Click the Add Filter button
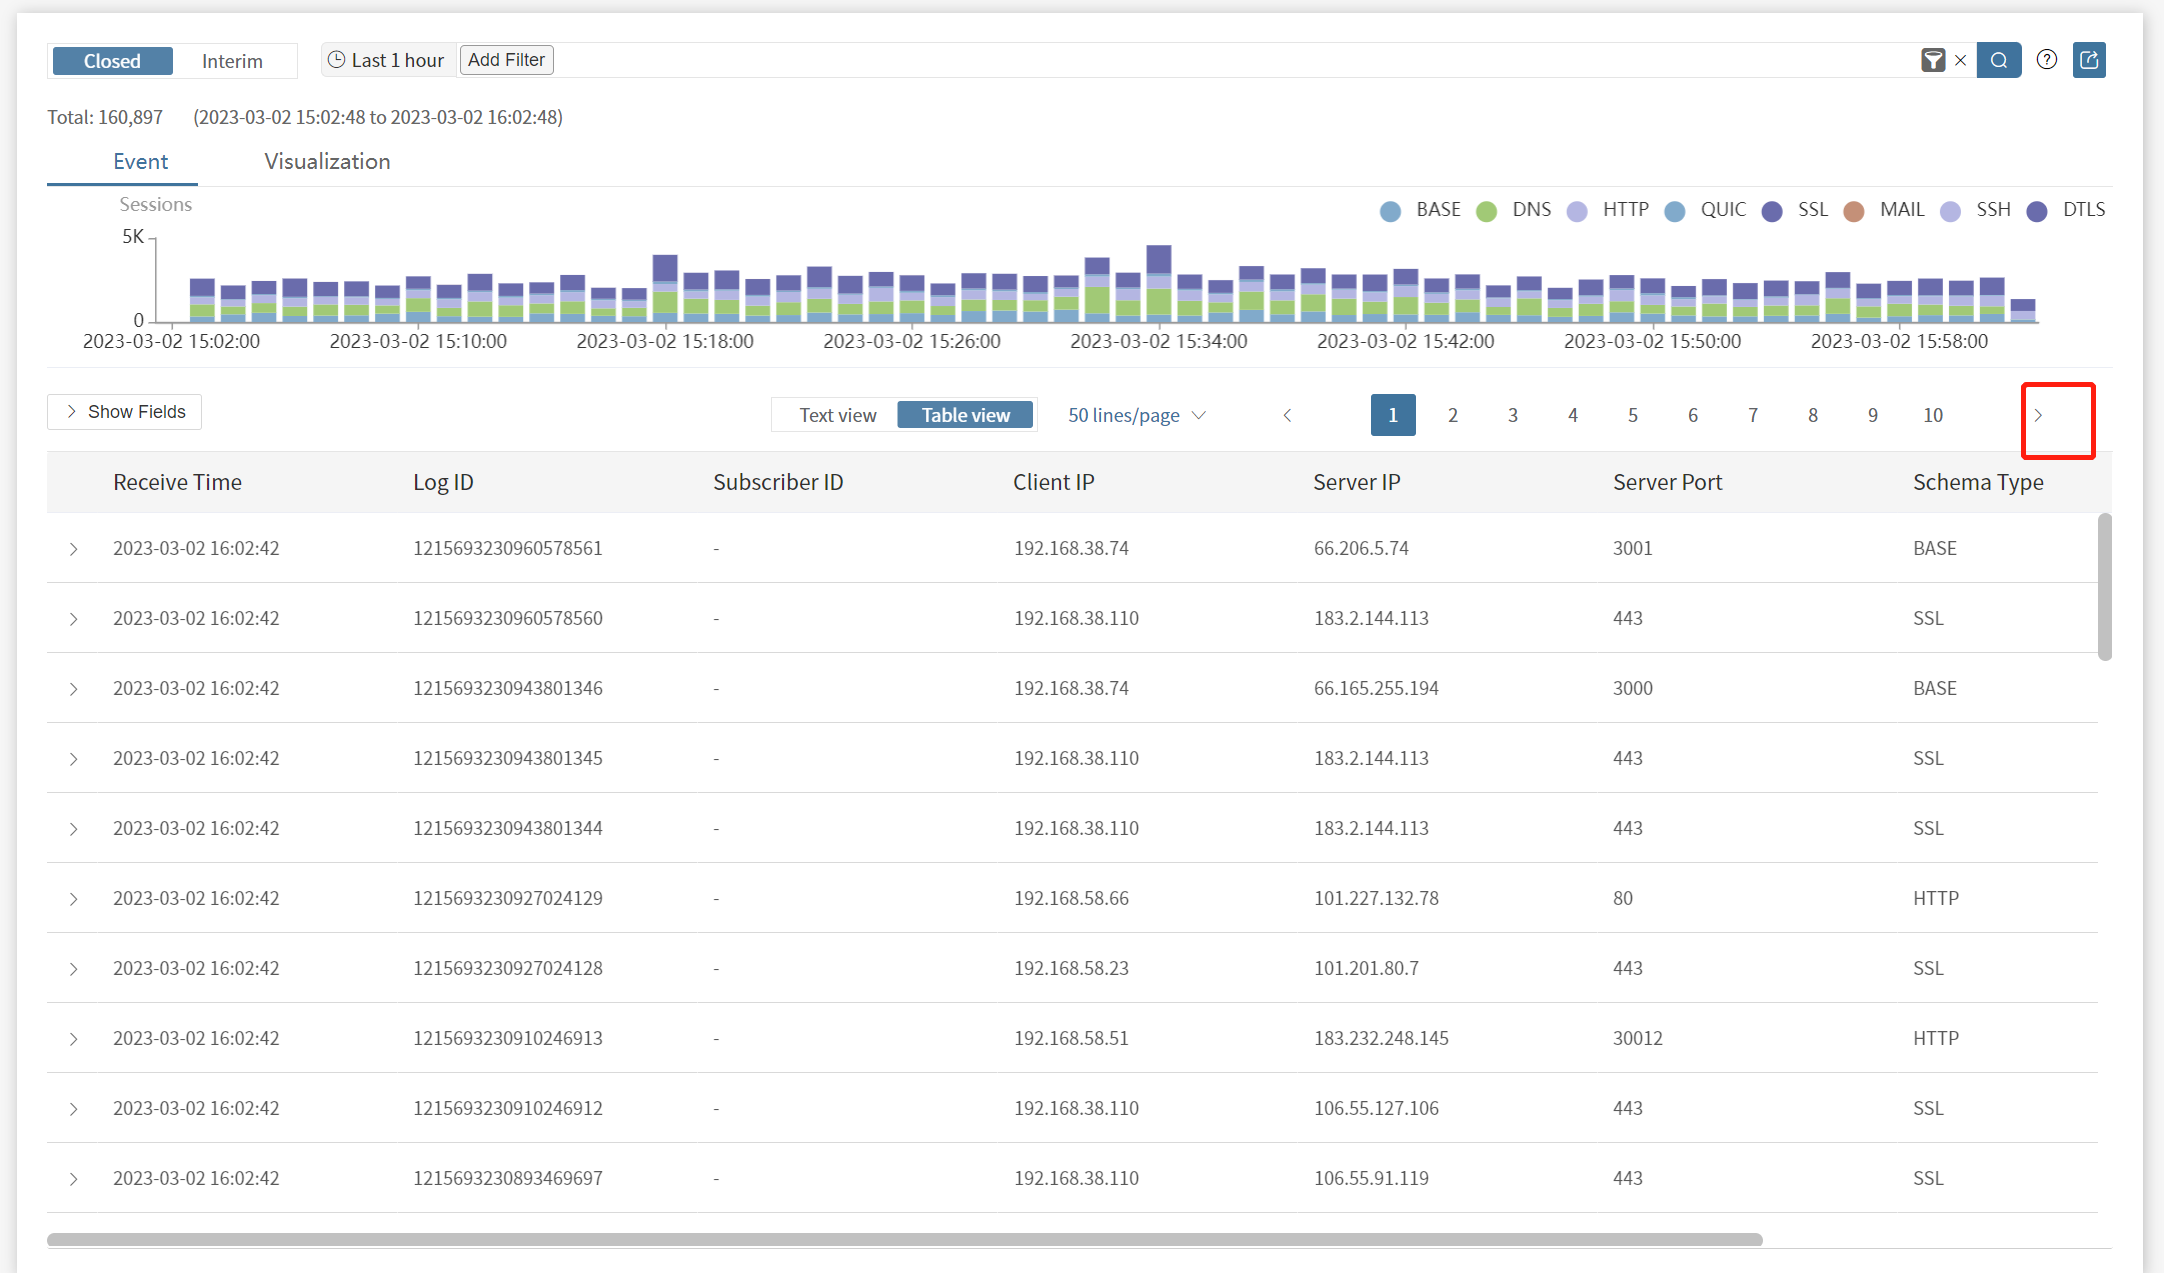Screen dimensions: 2164x1273 click(x=506, y=60)
